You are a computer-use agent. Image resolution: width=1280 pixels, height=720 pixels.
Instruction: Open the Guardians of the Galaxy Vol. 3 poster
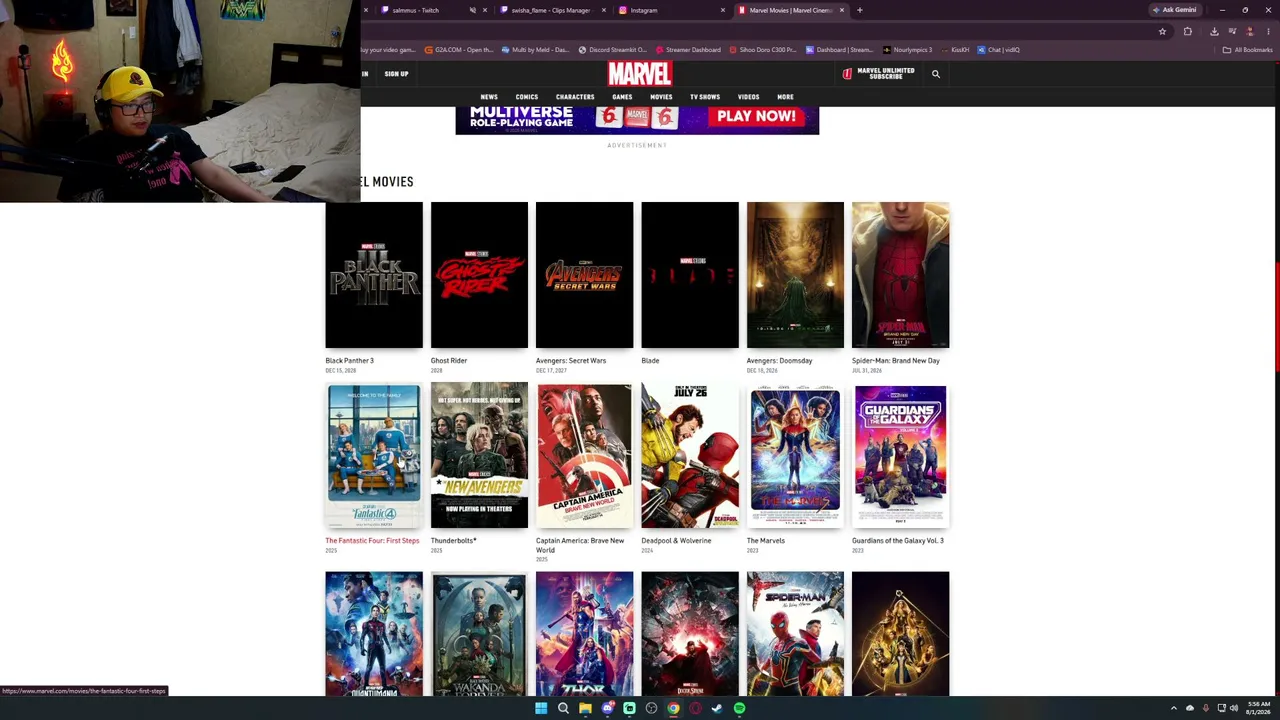[900, 455]
